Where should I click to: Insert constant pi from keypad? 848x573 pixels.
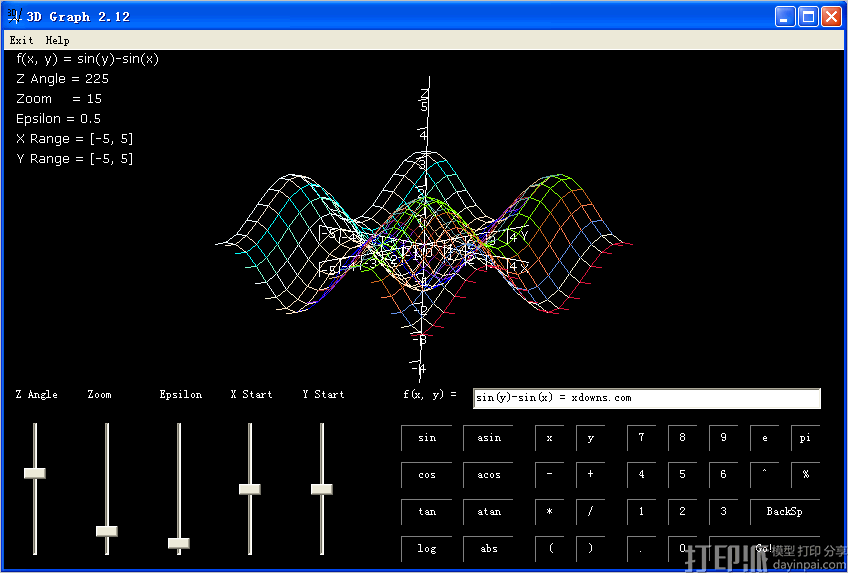click(x=805, y=438)
